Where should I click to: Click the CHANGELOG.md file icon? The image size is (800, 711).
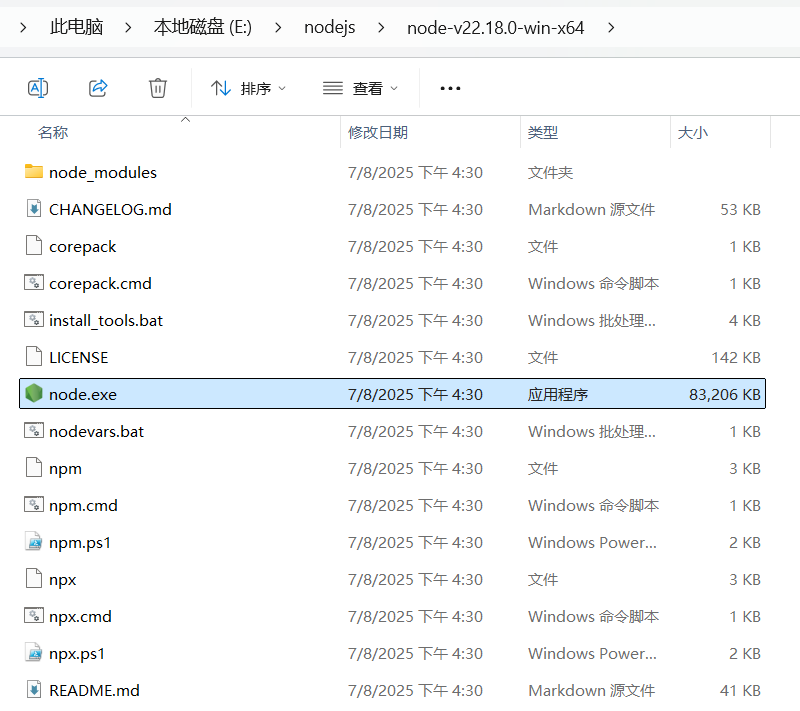pyautogui.click(x=34, y=209)
